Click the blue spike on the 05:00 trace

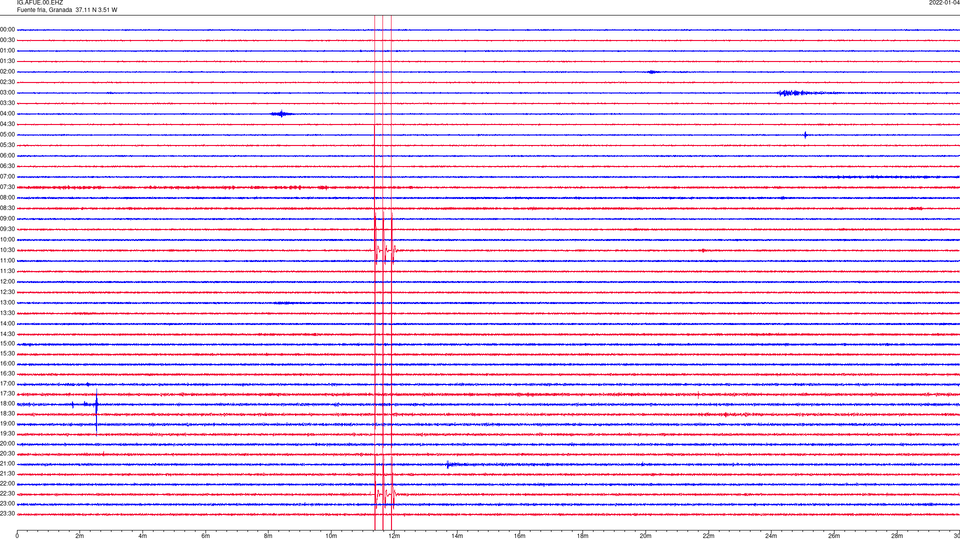[805, 135]
